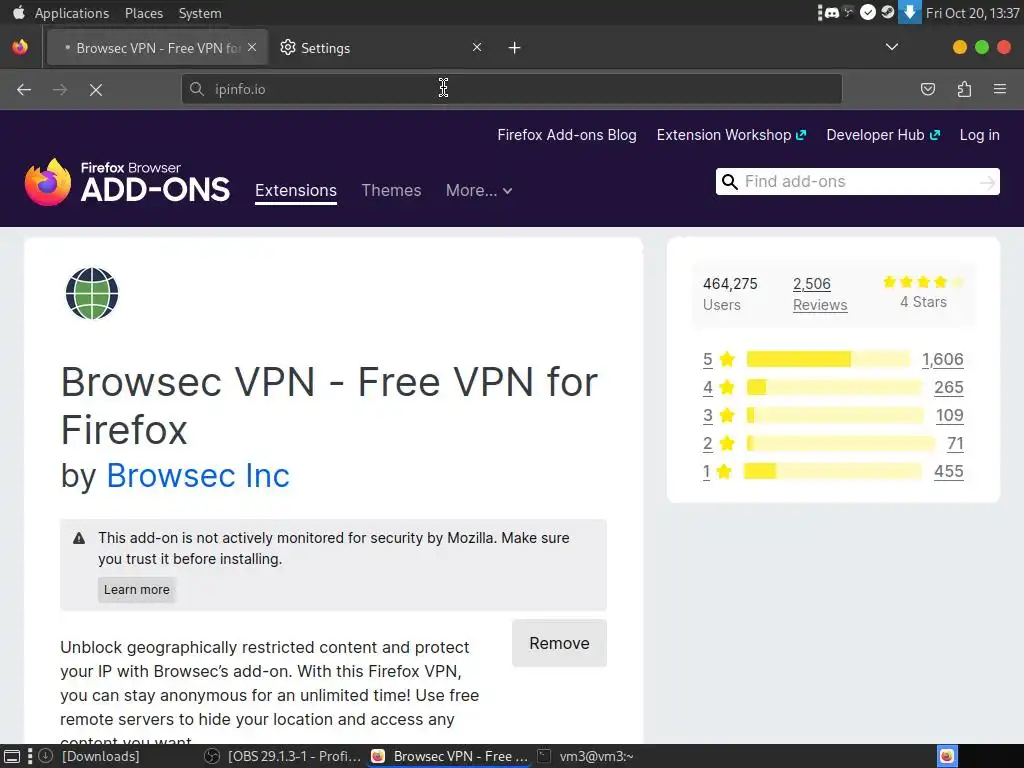
Task: Click the 4 Stars rating stars
Action: (923, 282)
